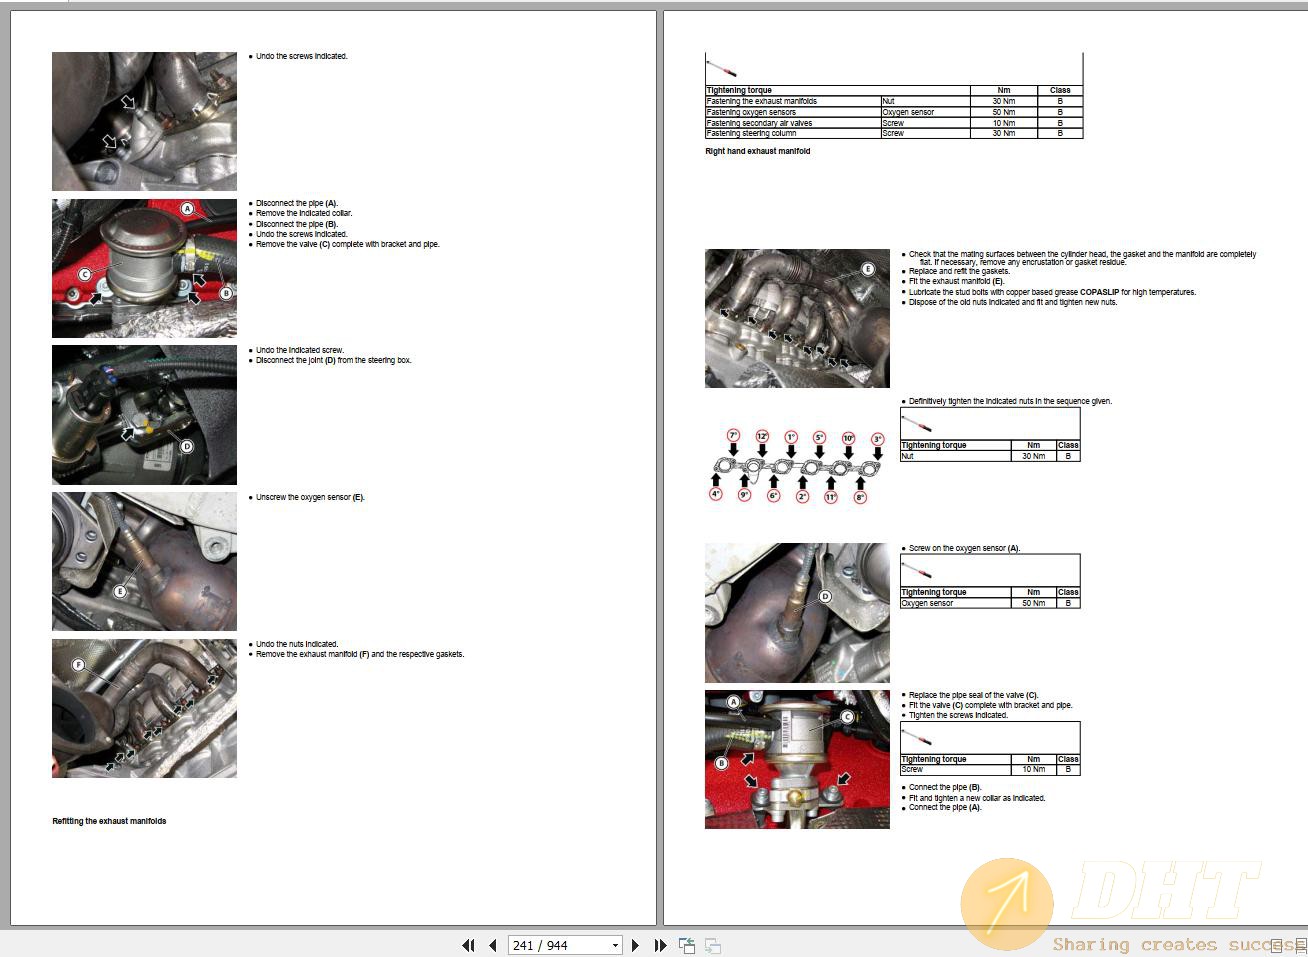Click 'Fit the exhaust manifold (E).' text
The width and height of the screenshot is (1308, 957).
click(956, 281)
